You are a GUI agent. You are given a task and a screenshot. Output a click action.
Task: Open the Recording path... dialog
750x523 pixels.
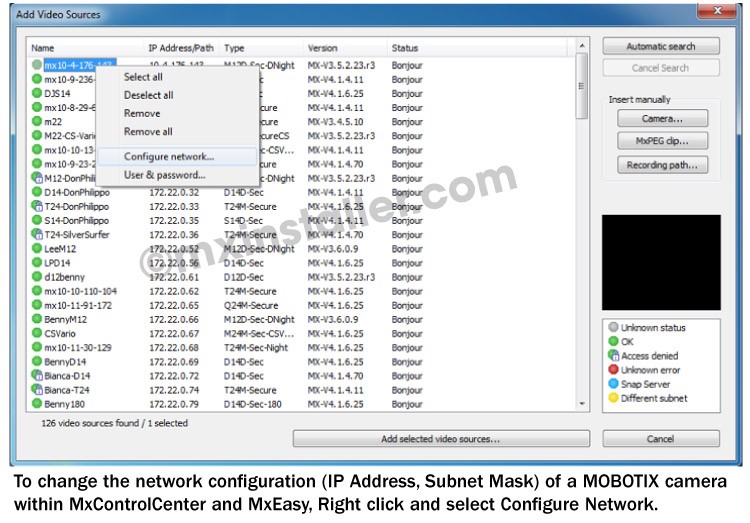tap(662, 165)
